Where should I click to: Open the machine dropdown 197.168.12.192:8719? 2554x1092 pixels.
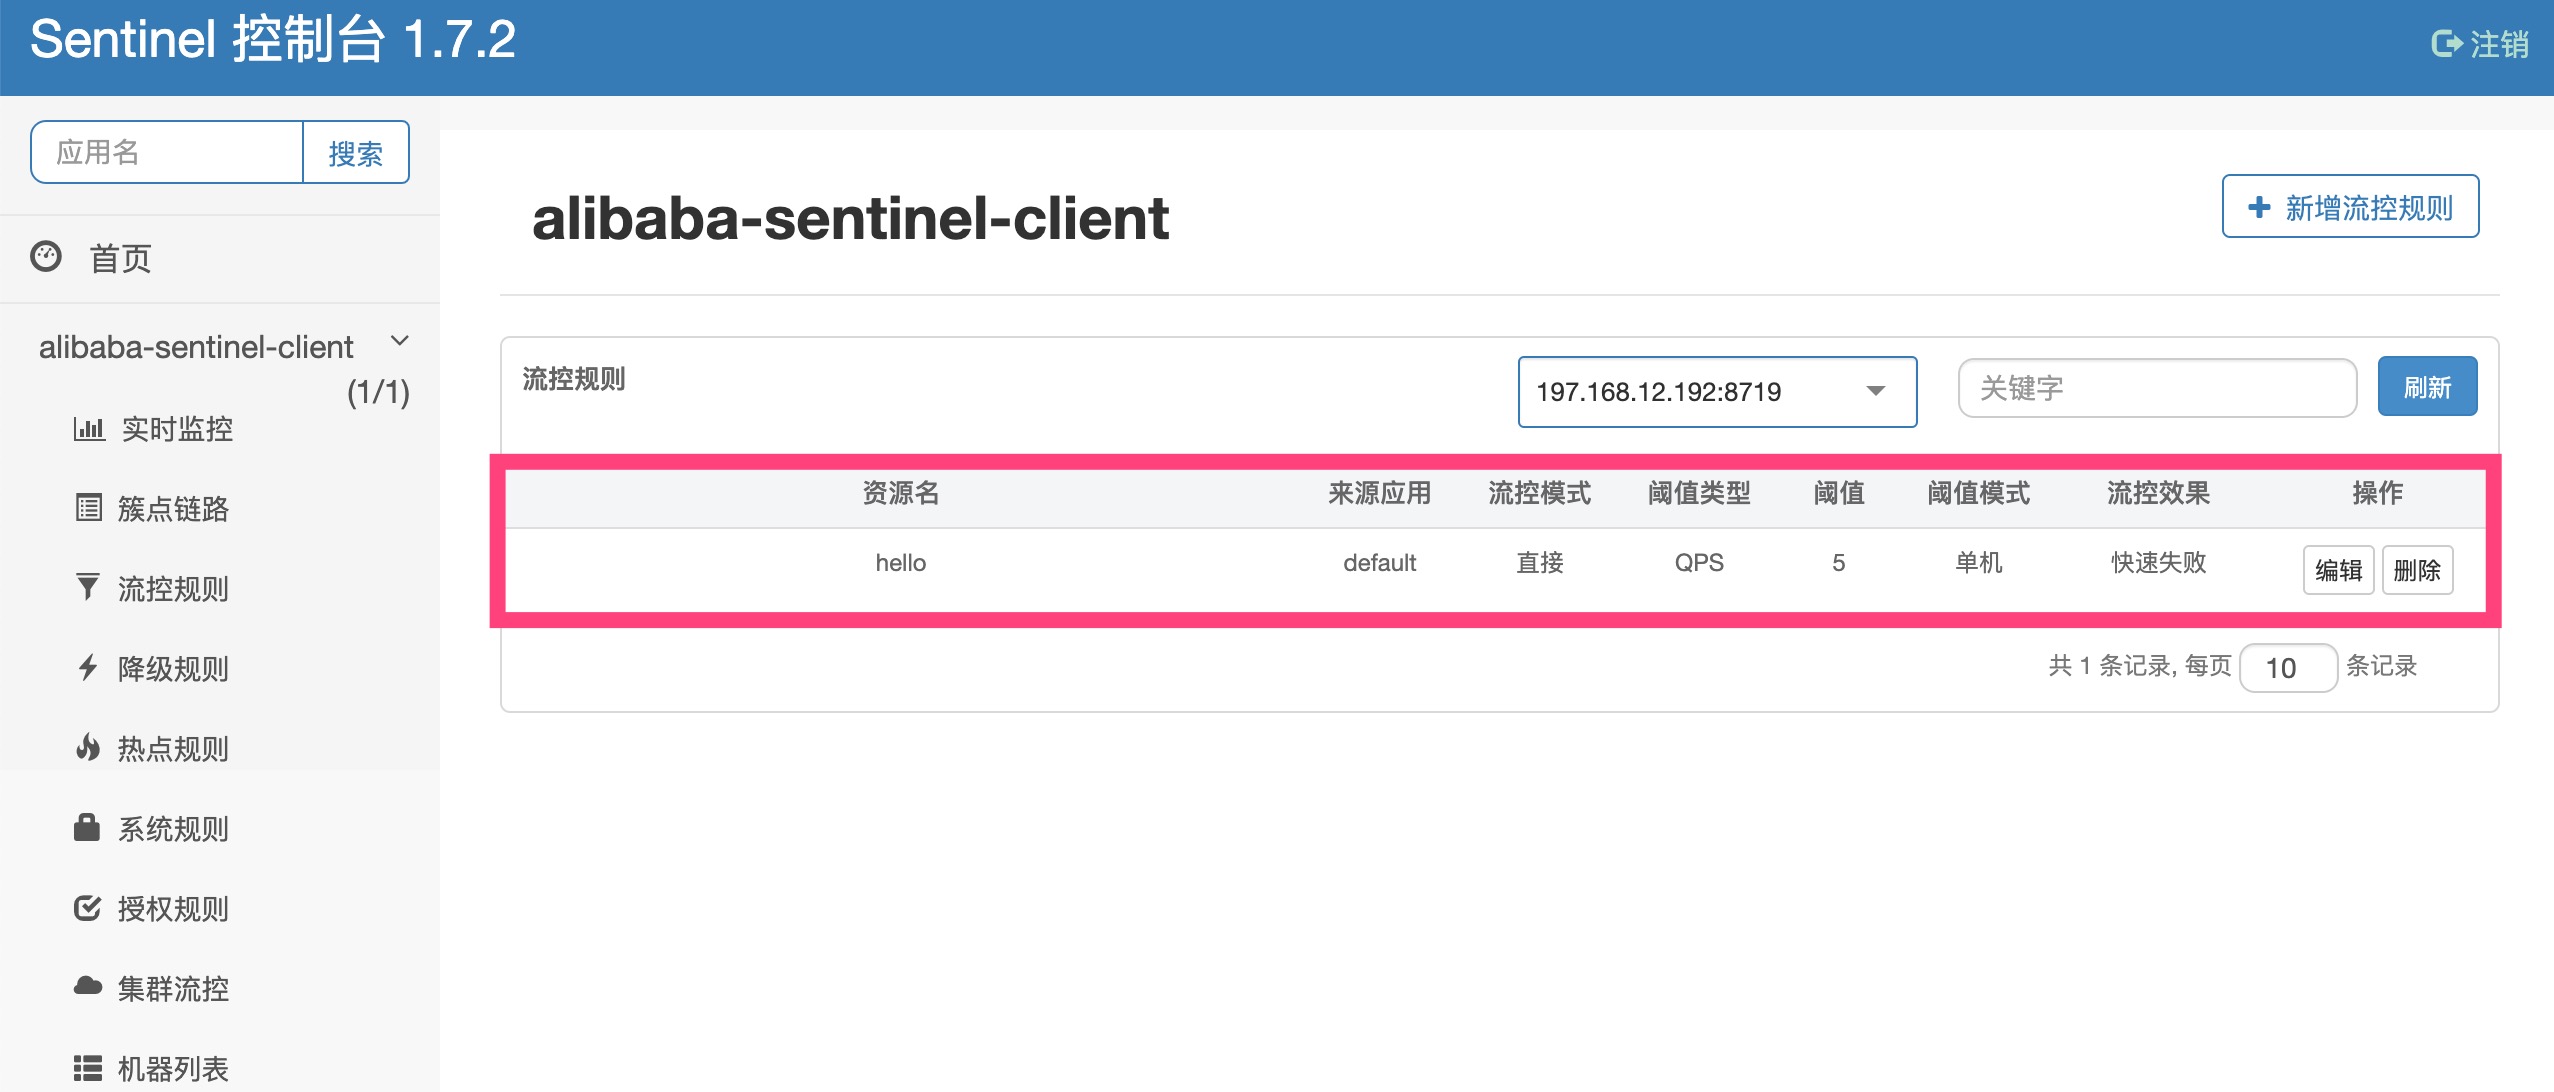[1717, 392]
